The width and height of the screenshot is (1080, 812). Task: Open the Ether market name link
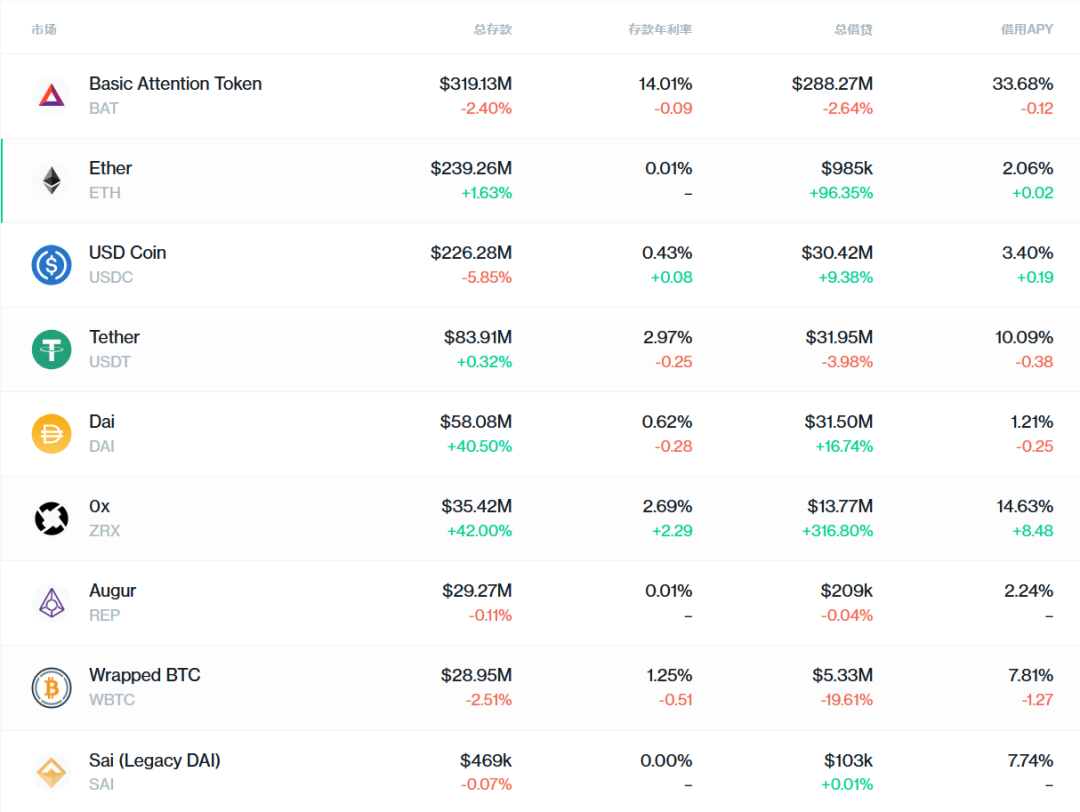[110, 168]
